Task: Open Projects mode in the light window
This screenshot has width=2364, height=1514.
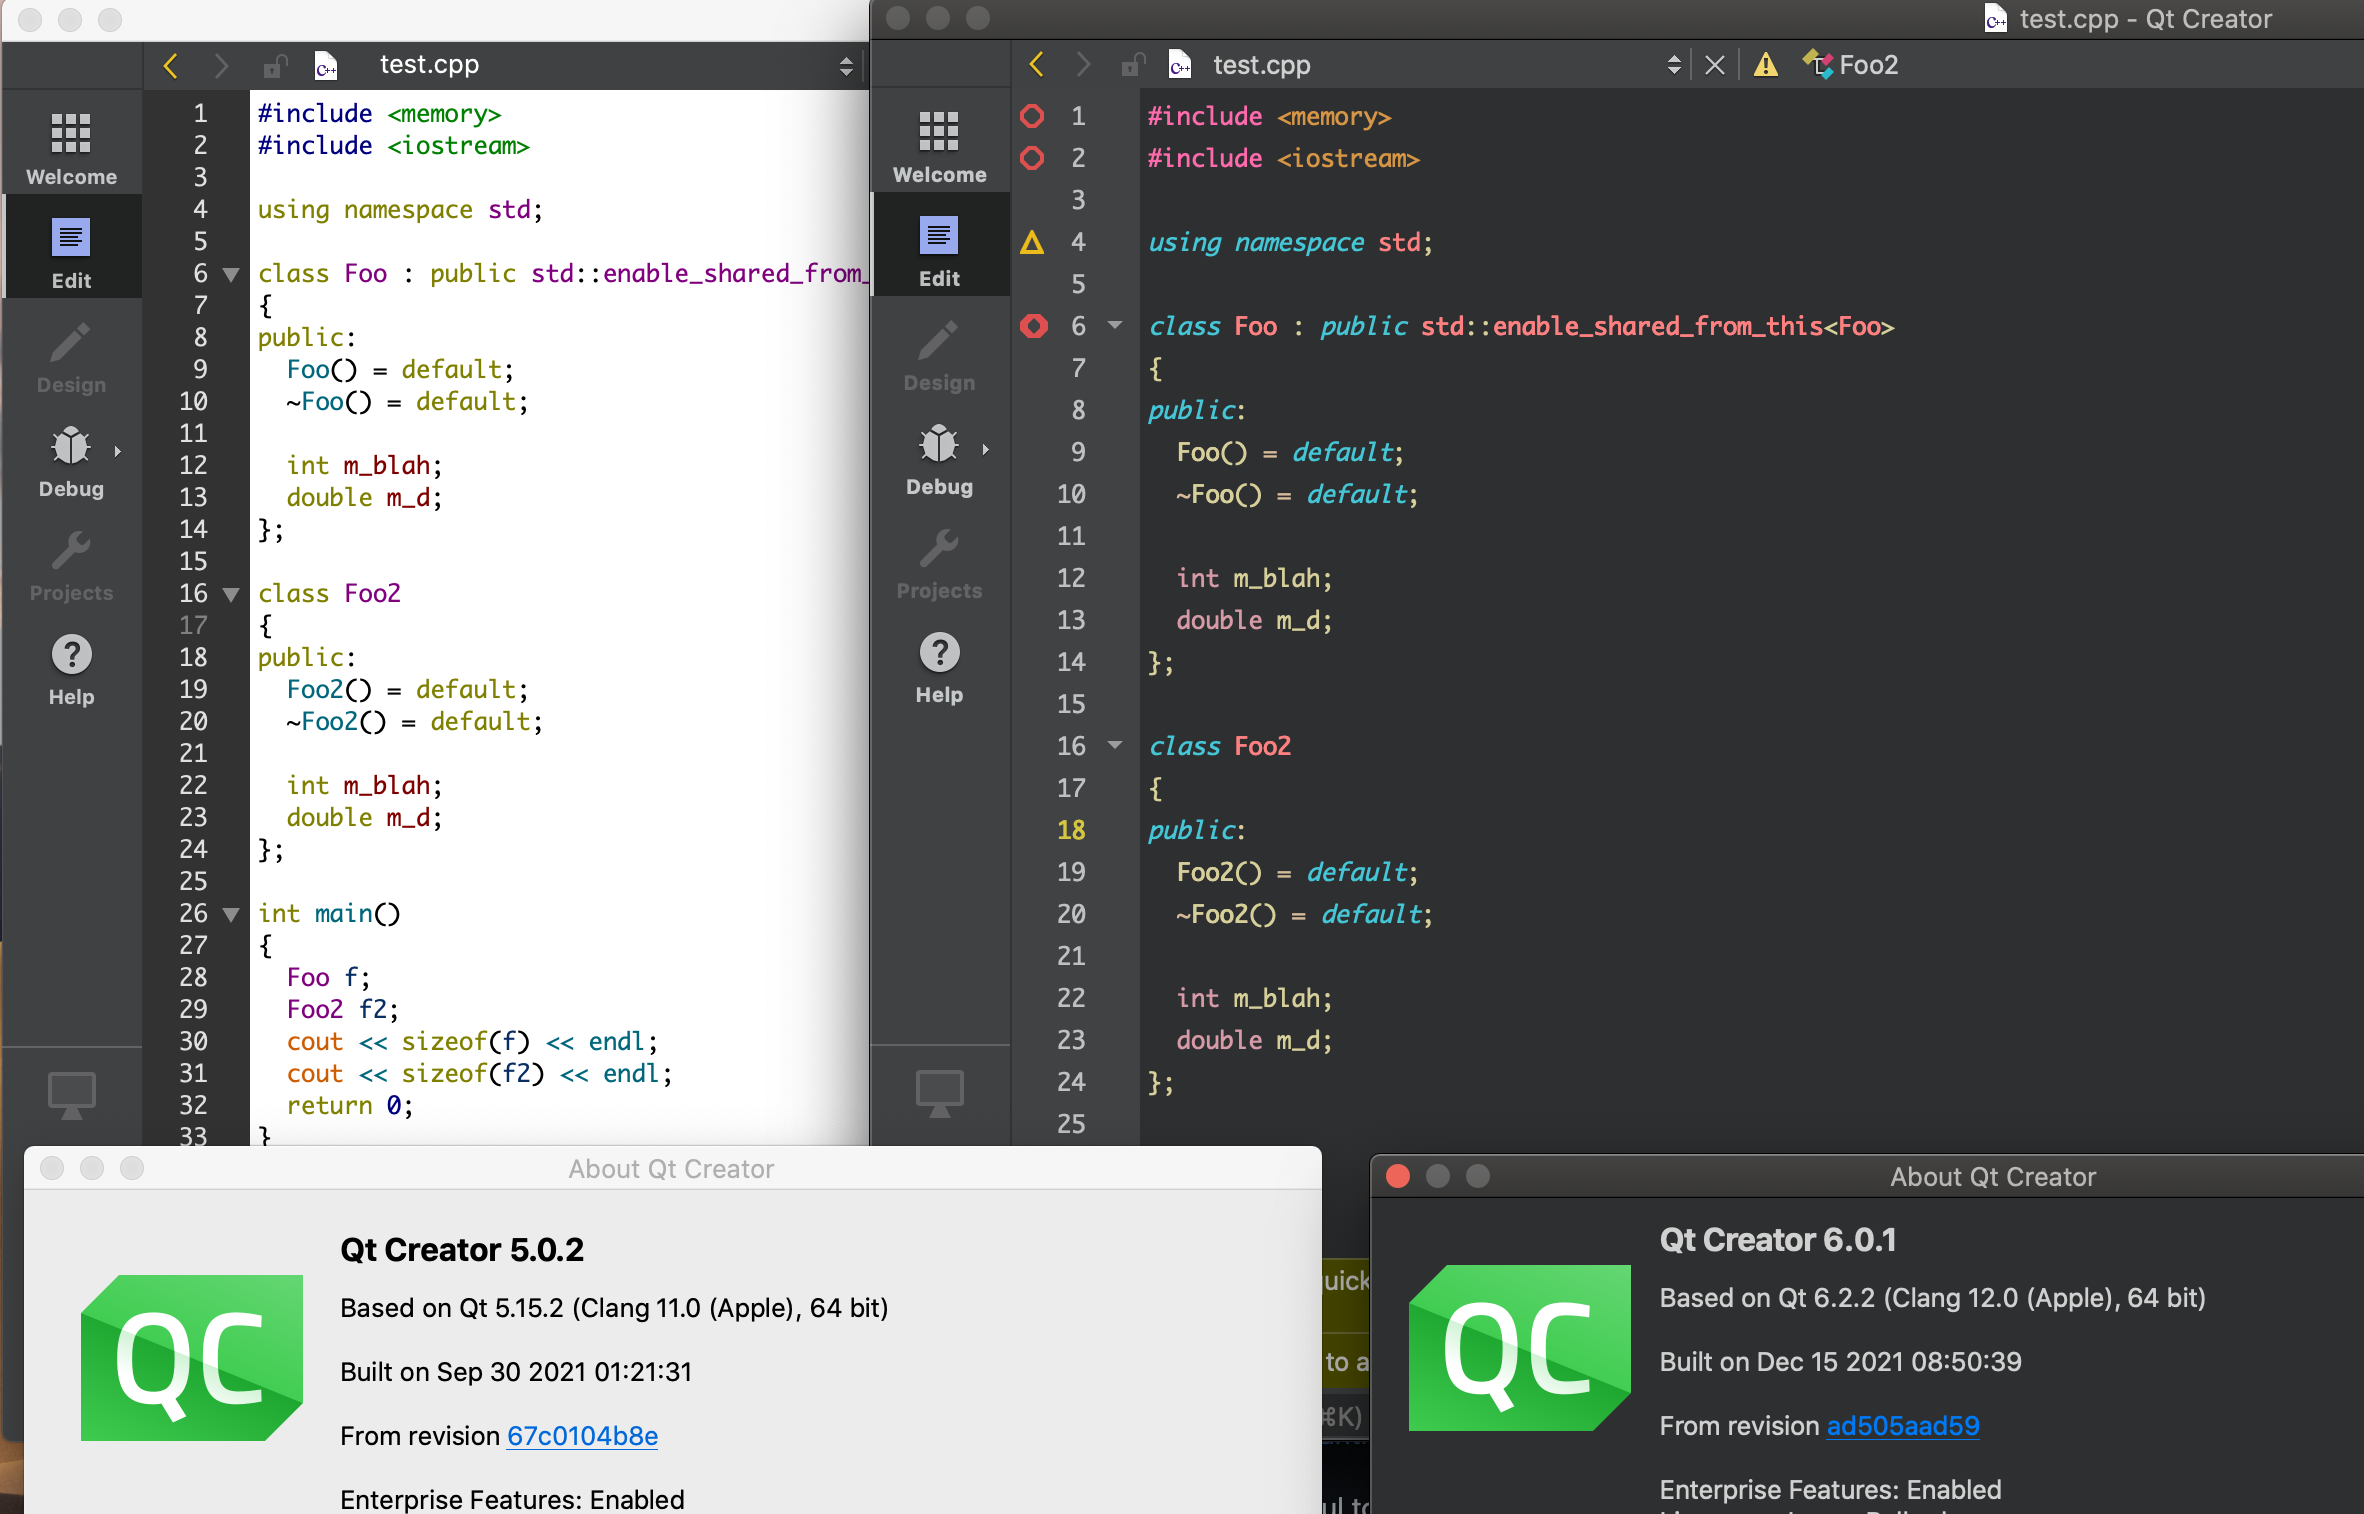Action: click(x=71, y=565)
